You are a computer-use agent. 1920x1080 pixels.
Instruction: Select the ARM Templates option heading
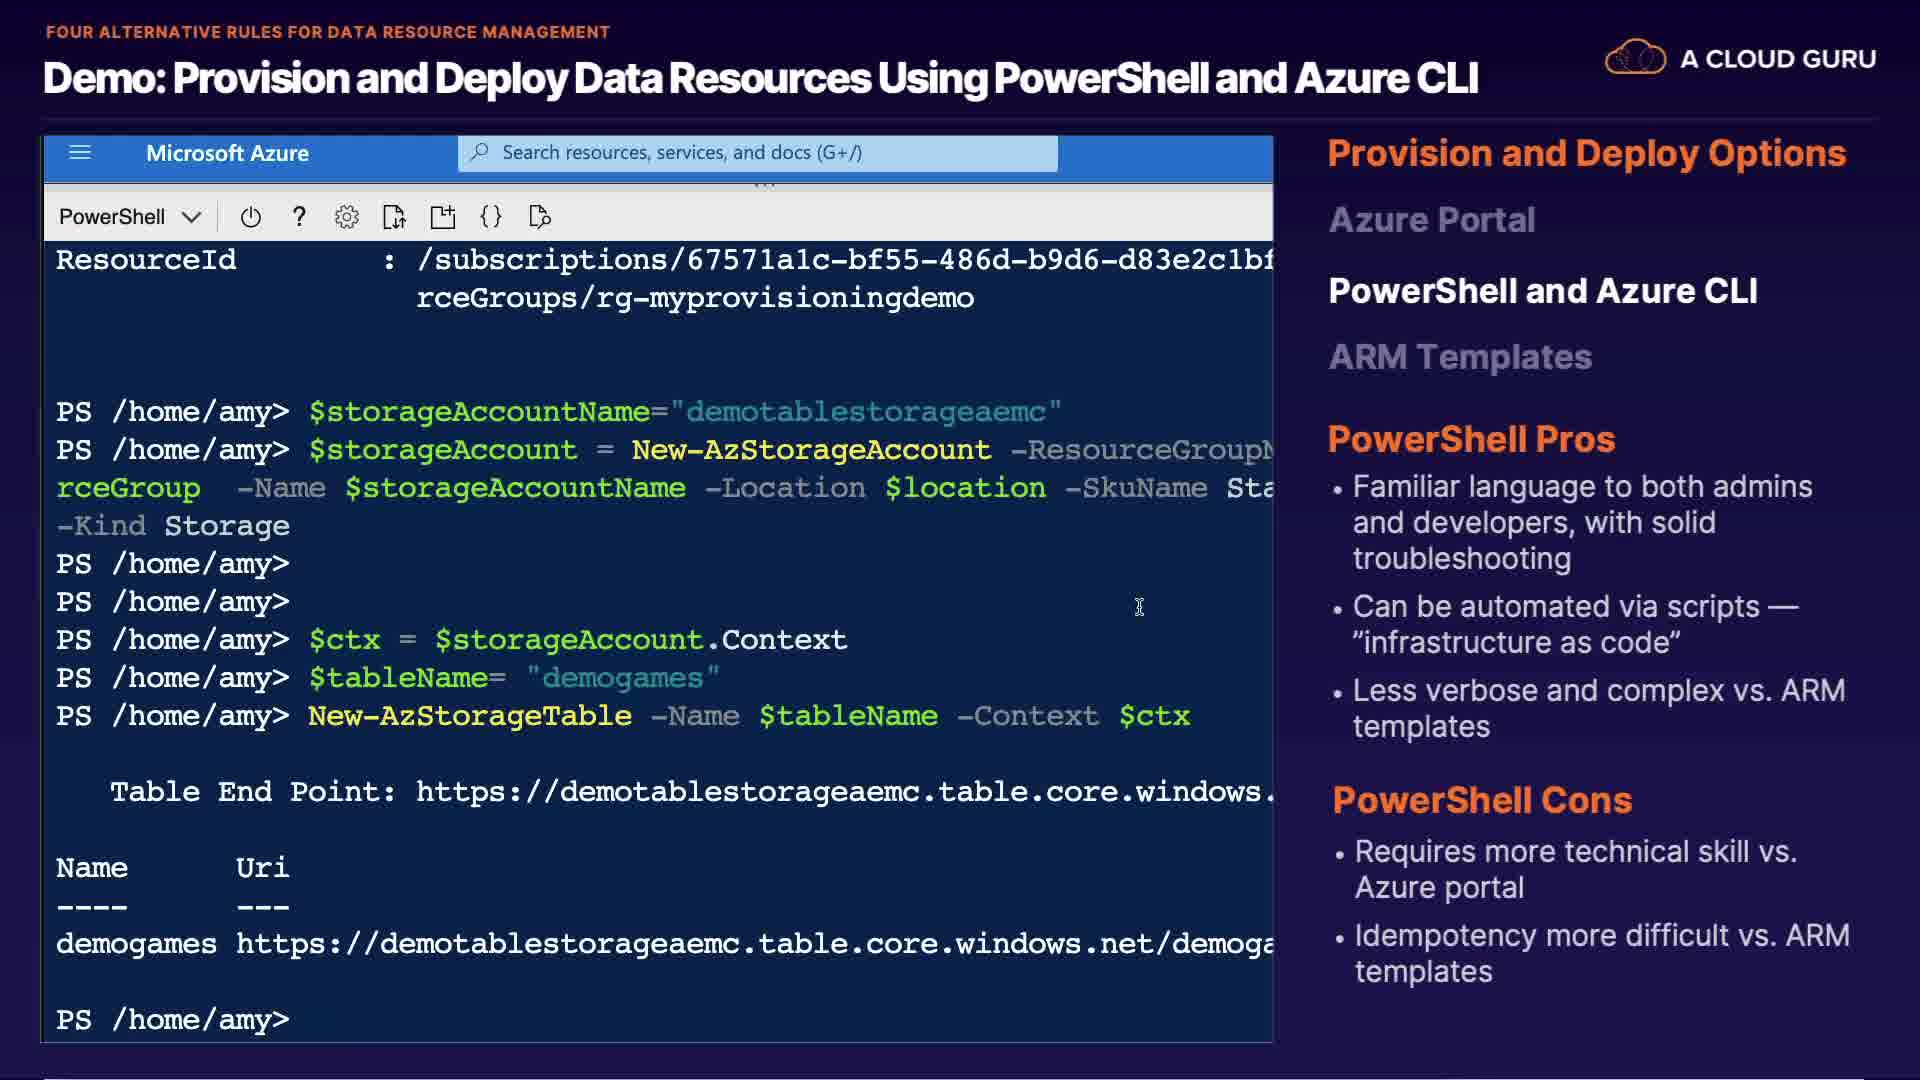click(1459, 357)
